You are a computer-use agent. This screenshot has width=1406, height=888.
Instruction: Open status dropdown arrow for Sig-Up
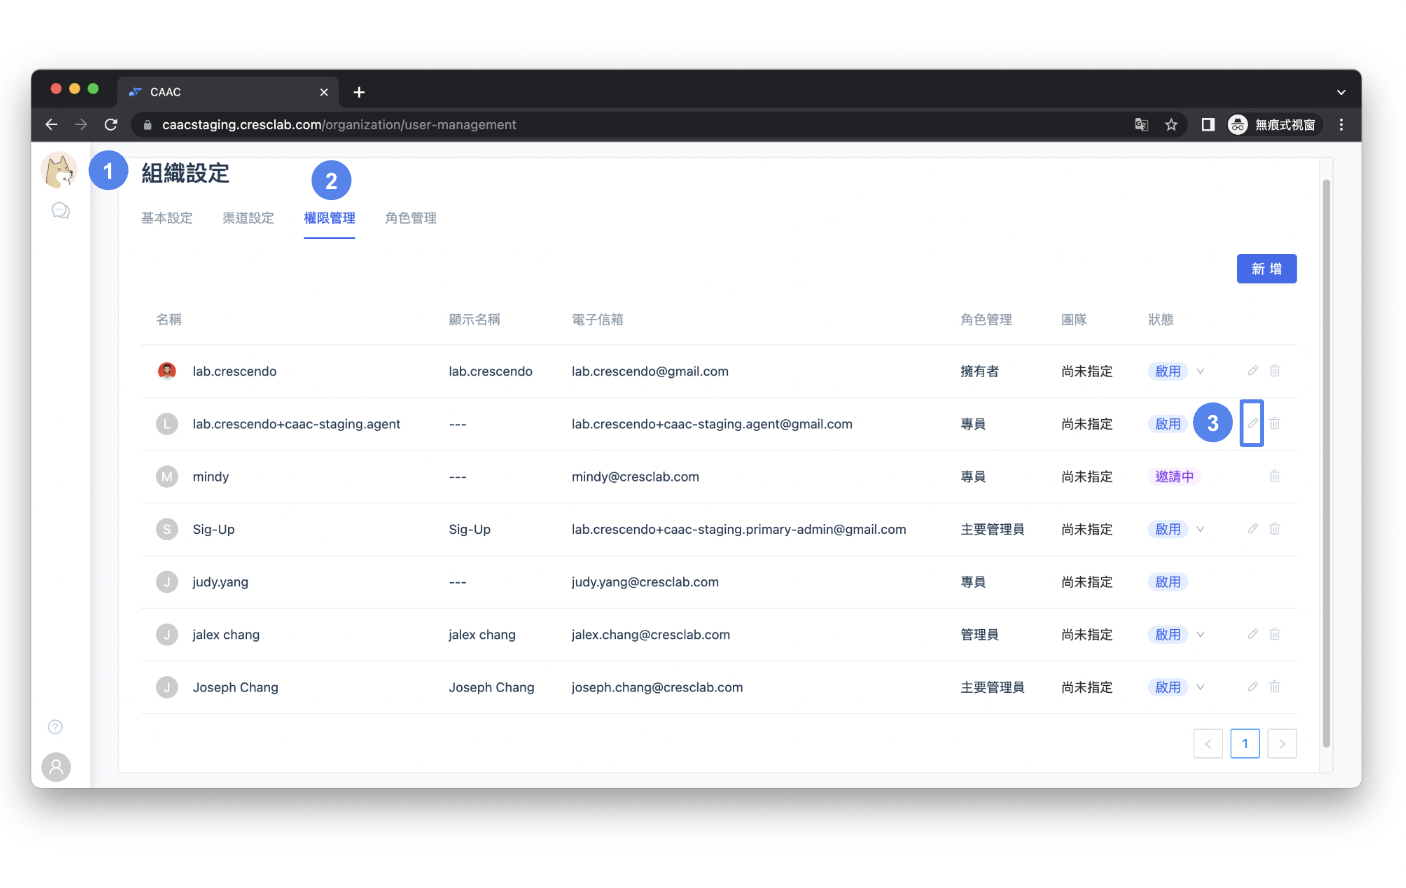(x=1200, y=529)
